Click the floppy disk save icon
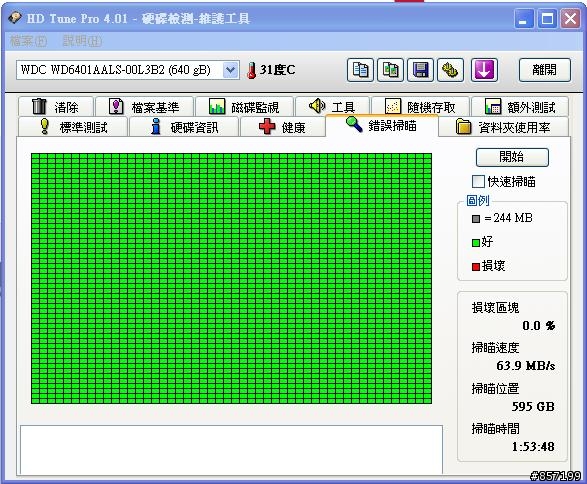Viewport: 587px width, 484px height. click(420, 70)
